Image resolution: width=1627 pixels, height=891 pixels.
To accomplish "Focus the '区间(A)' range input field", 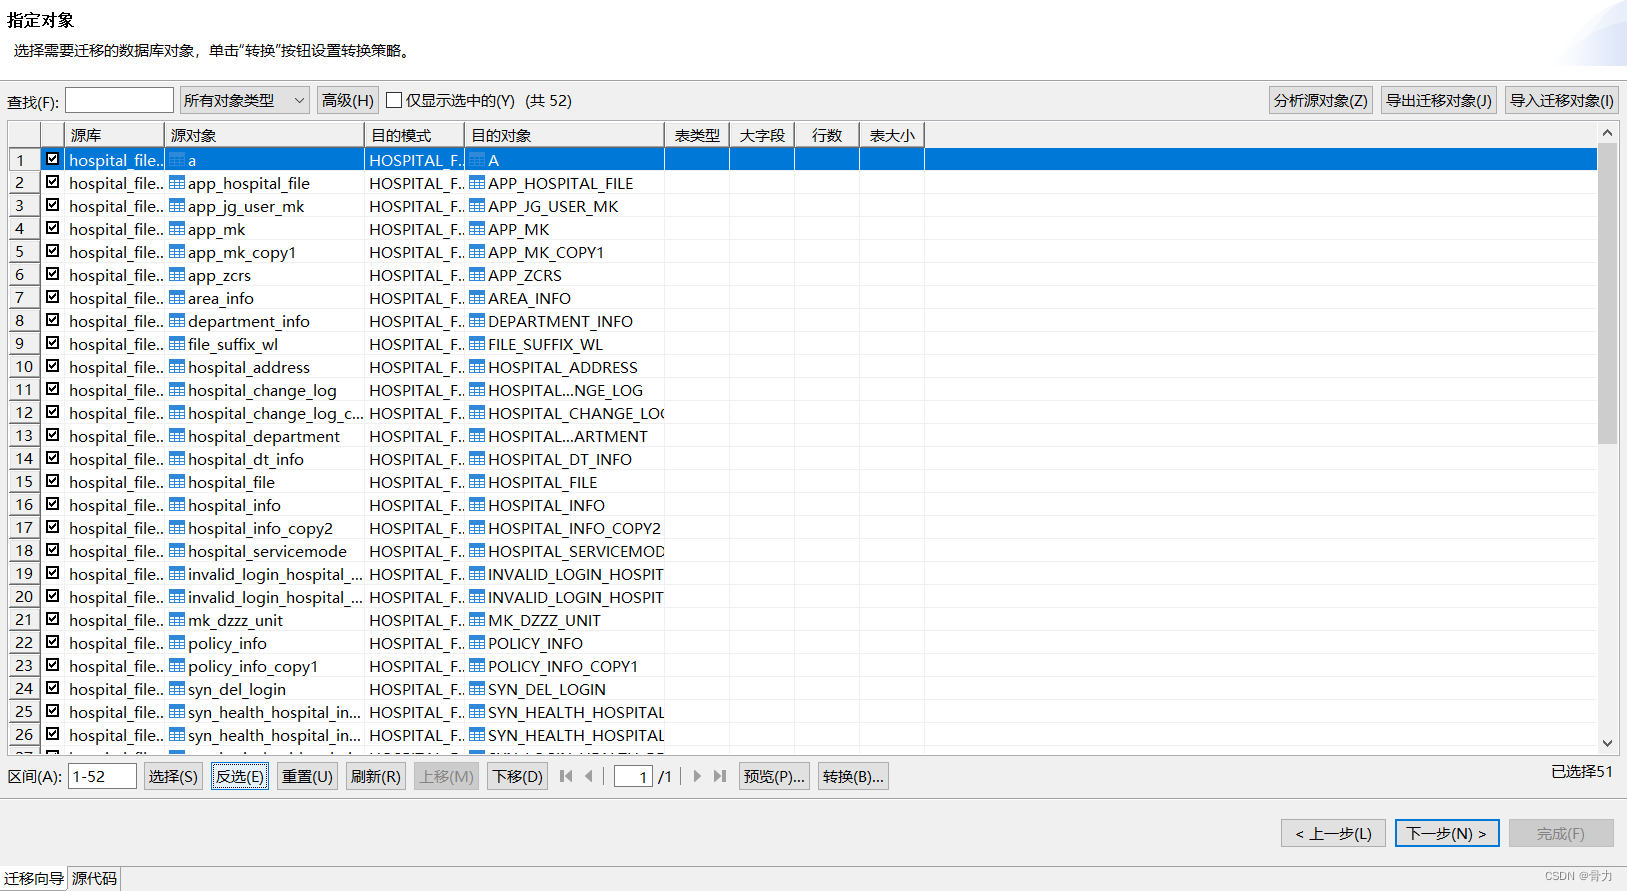I will click(102, 776).
